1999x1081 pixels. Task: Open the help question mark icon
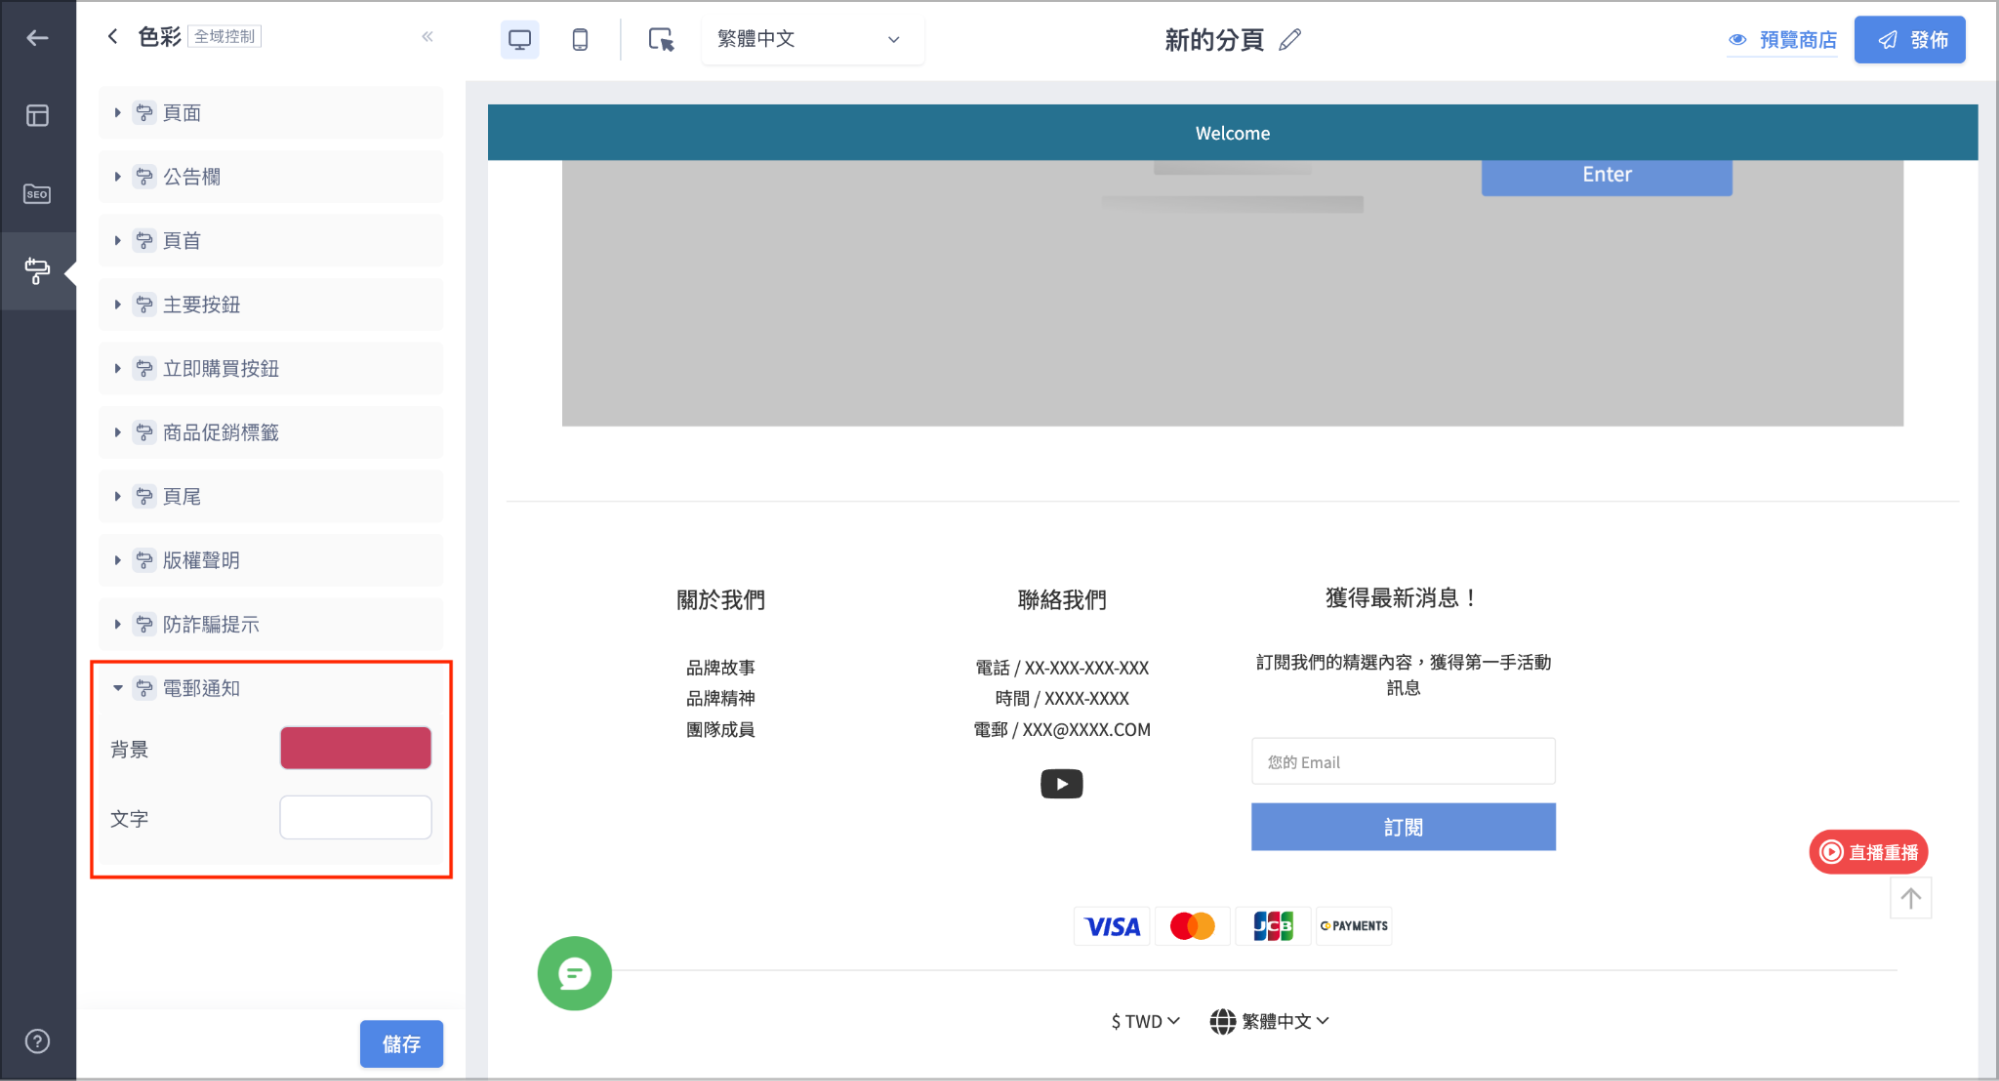coord(37,1041)
